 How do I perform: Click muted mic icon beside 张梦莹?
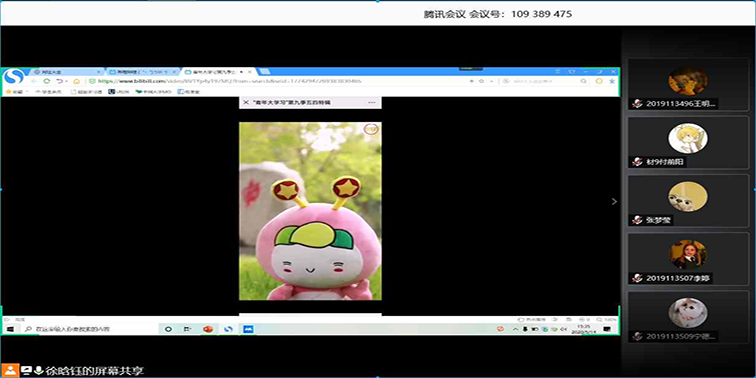(637, 220)
